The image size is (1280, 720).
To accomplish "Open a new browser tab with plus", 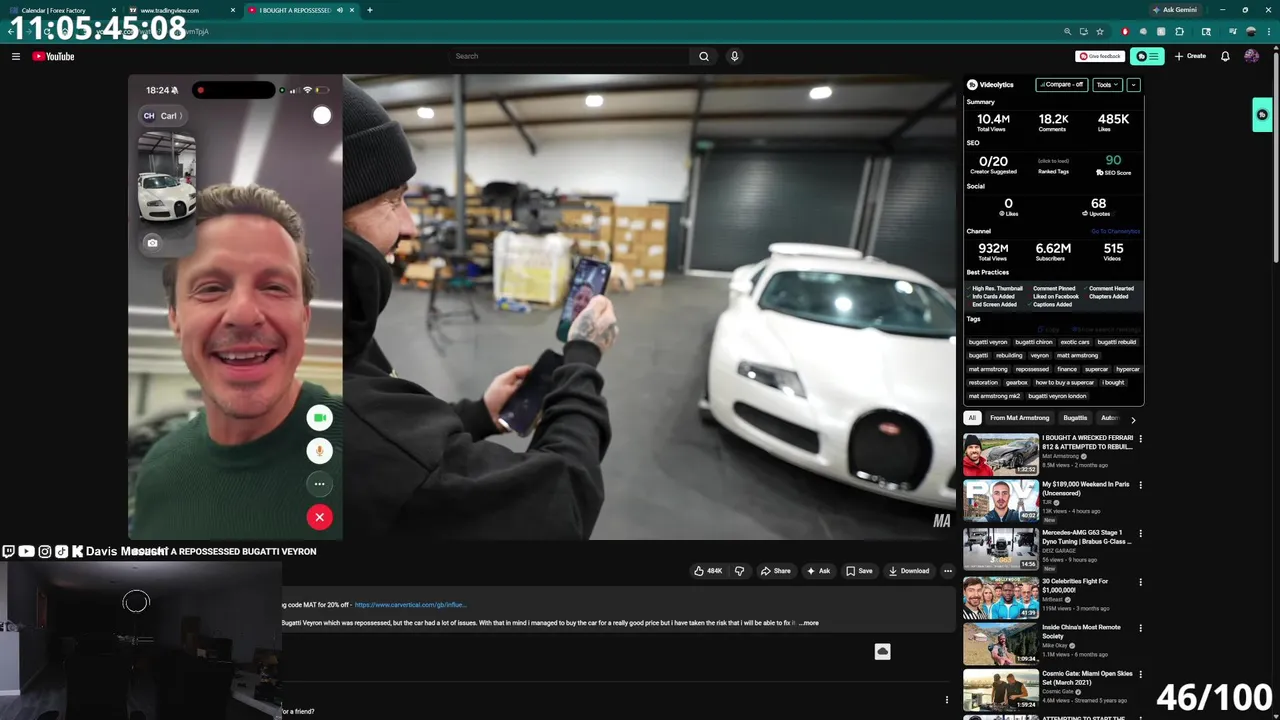I will pyautogui.click(x=370, y=10).
